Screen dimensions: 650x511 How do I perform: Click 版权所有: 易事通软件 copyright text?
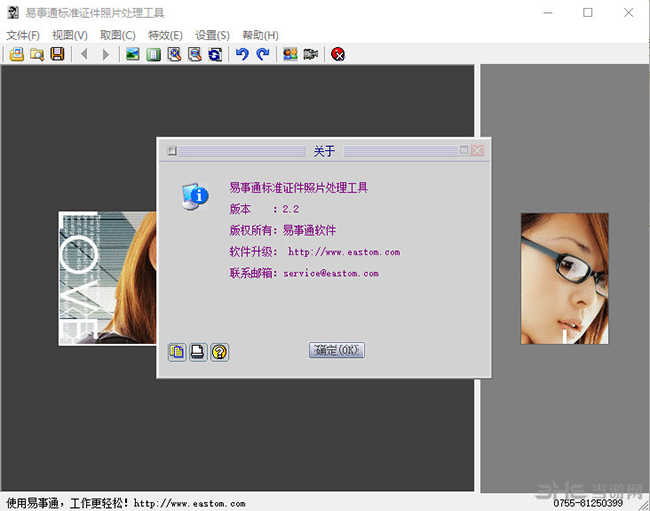pos(283,230)
